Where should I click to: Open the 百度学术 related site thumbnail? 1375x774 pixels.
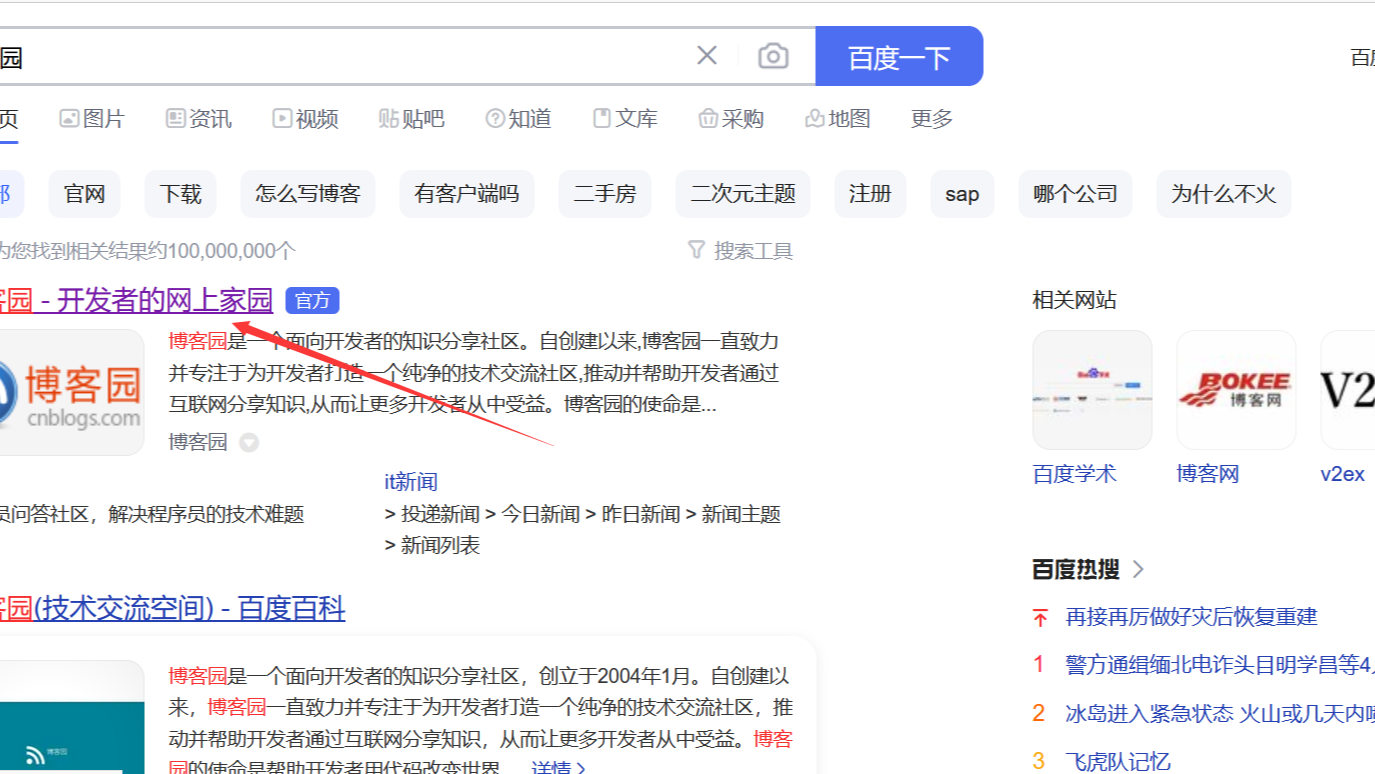point(1092,390)
